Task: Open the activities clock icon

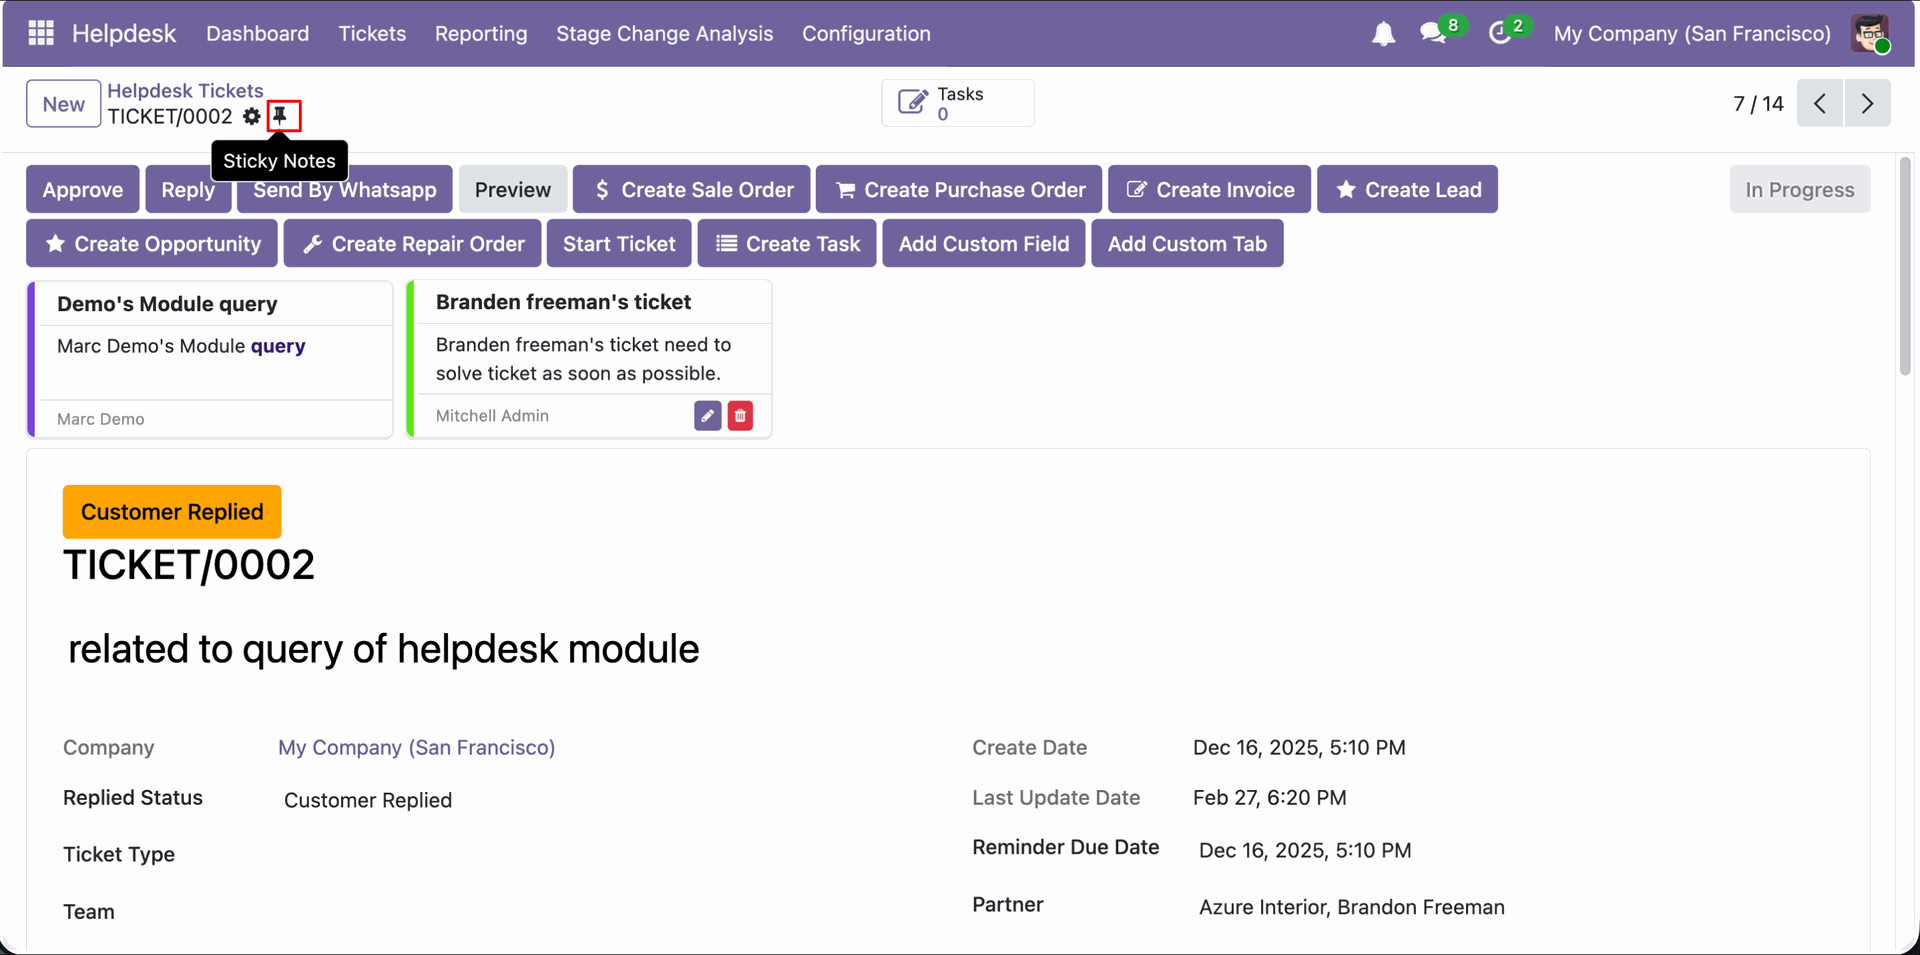Action: [x=1499, y=34]
